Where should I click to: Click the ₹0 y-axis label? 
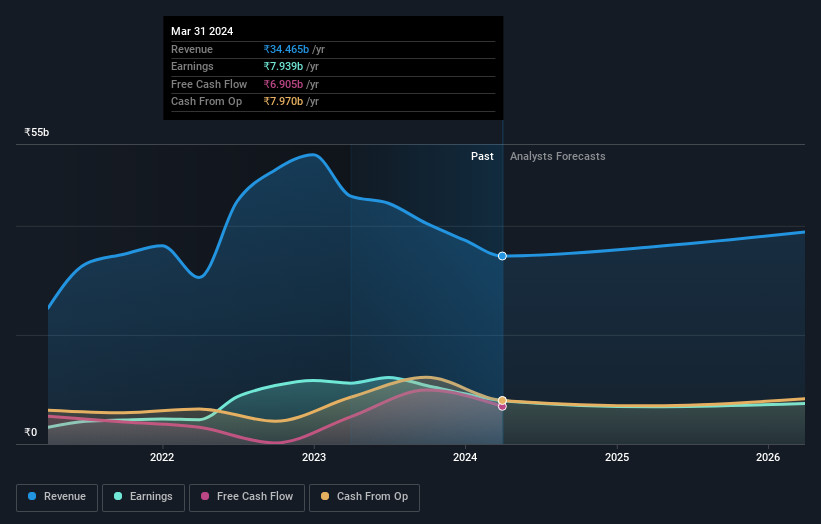pos(31,432)
